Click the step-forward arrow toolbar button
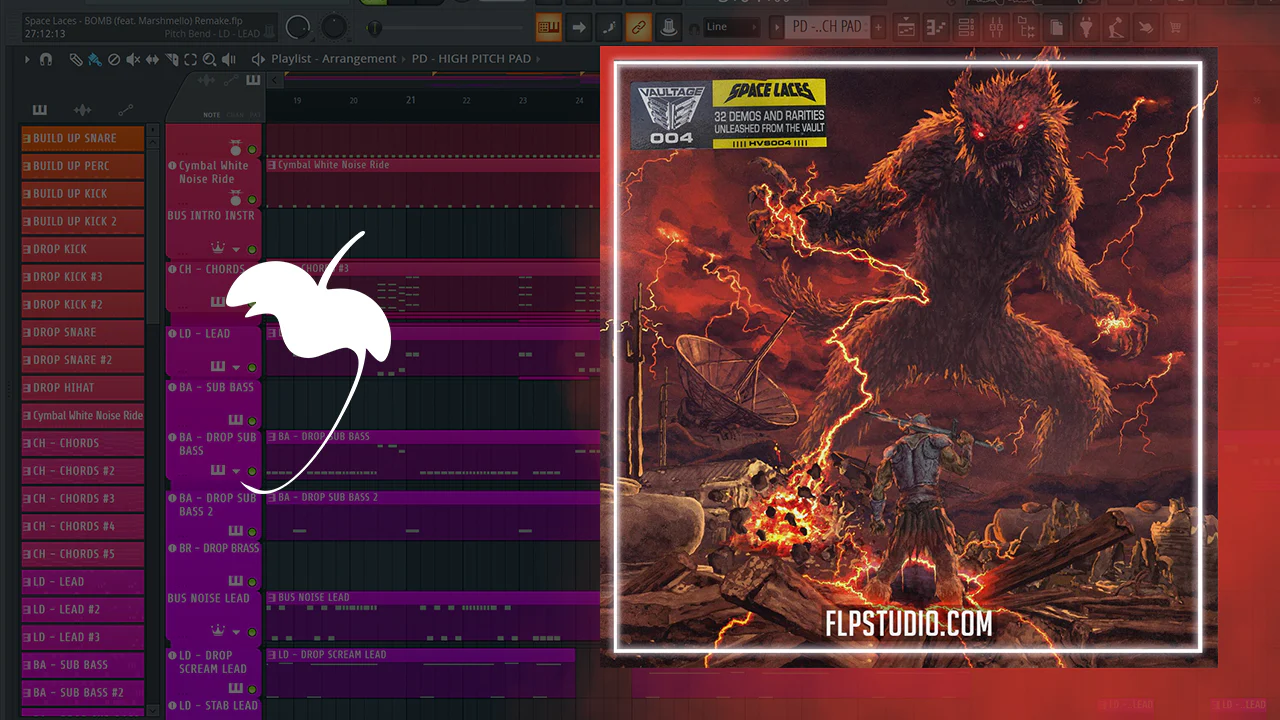 [x=578, y=27]
